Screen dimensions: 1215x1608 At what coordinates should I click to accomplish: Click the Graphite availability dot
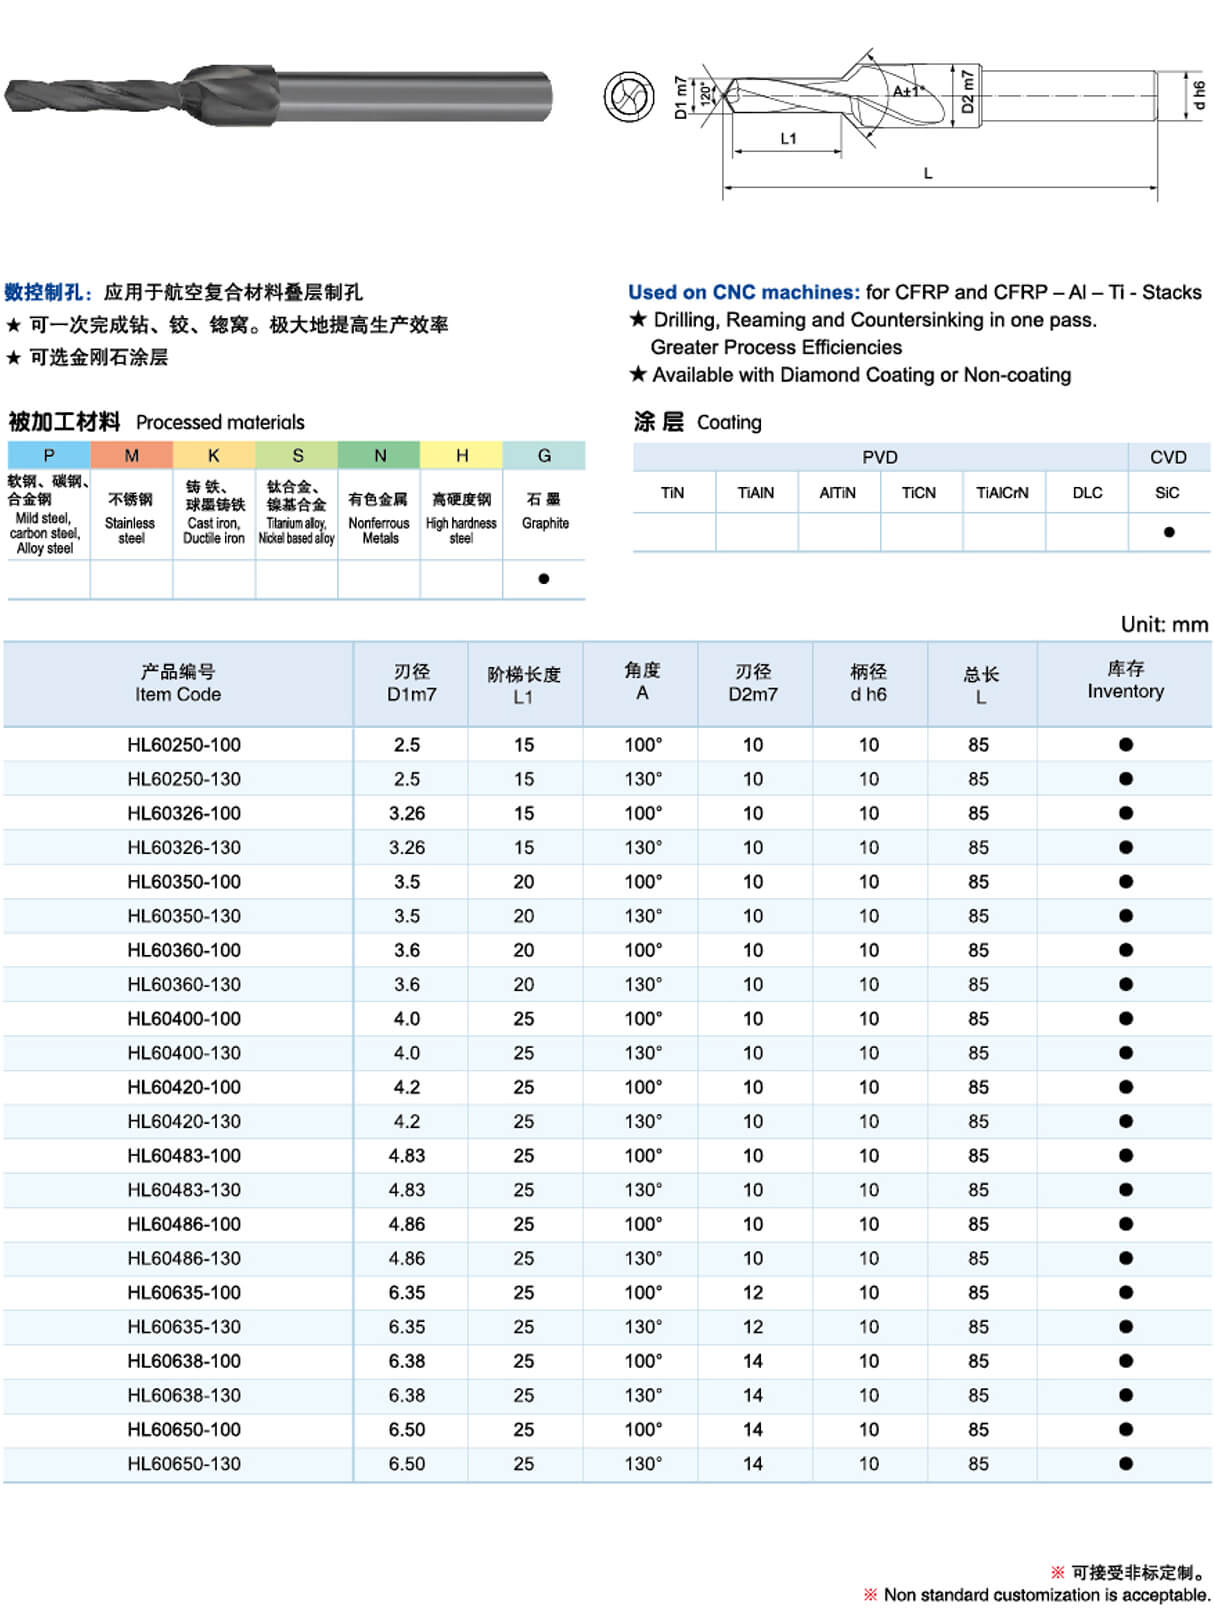coord(544,578)
